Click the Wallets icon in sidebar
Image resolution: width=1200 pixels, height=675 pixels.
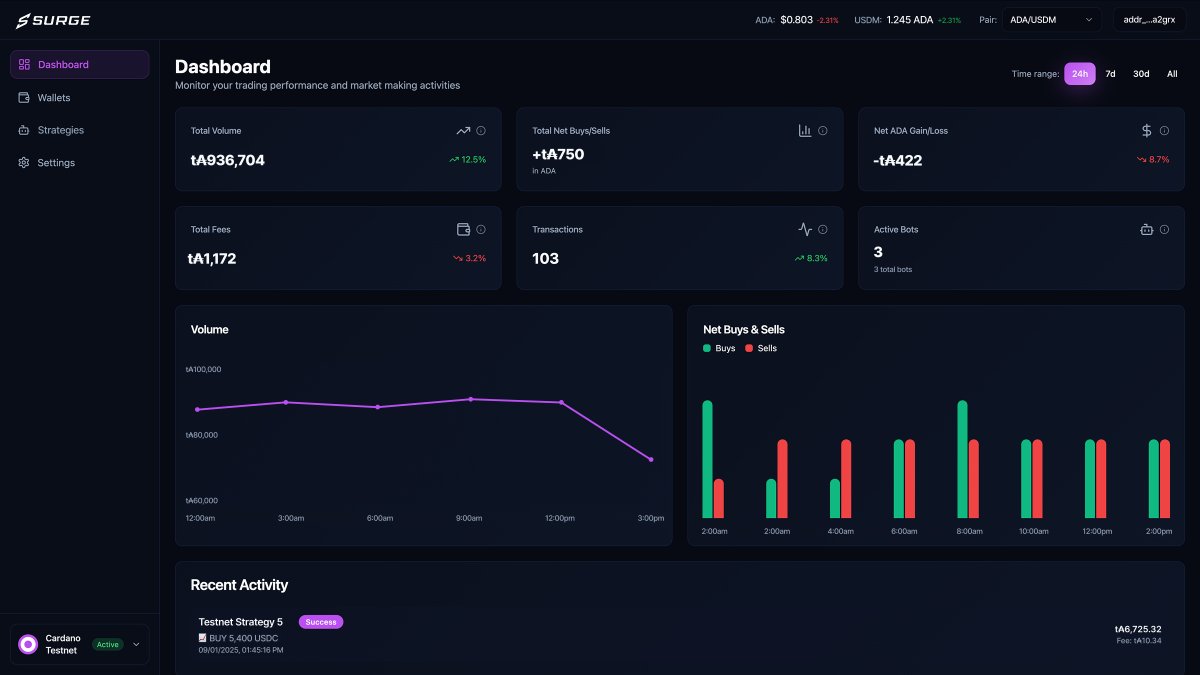pyautogui.click(x=24, y=98)
